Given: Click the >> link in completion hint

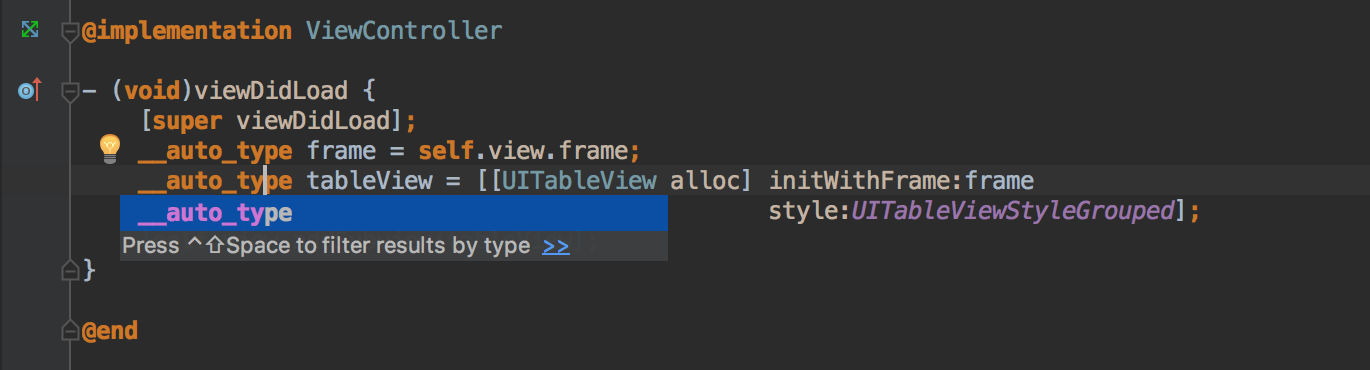Looking at the screenshot, I should pos(556,246).
